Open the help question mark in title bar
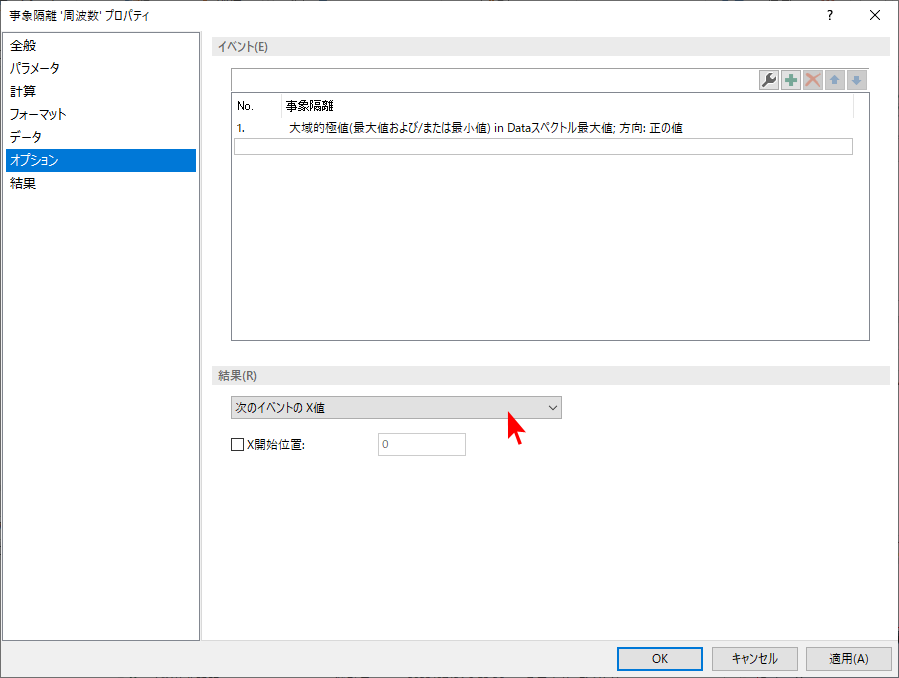The height and width of the screenshot is (678, 899). pyautogui.click(x=830, y=15)
